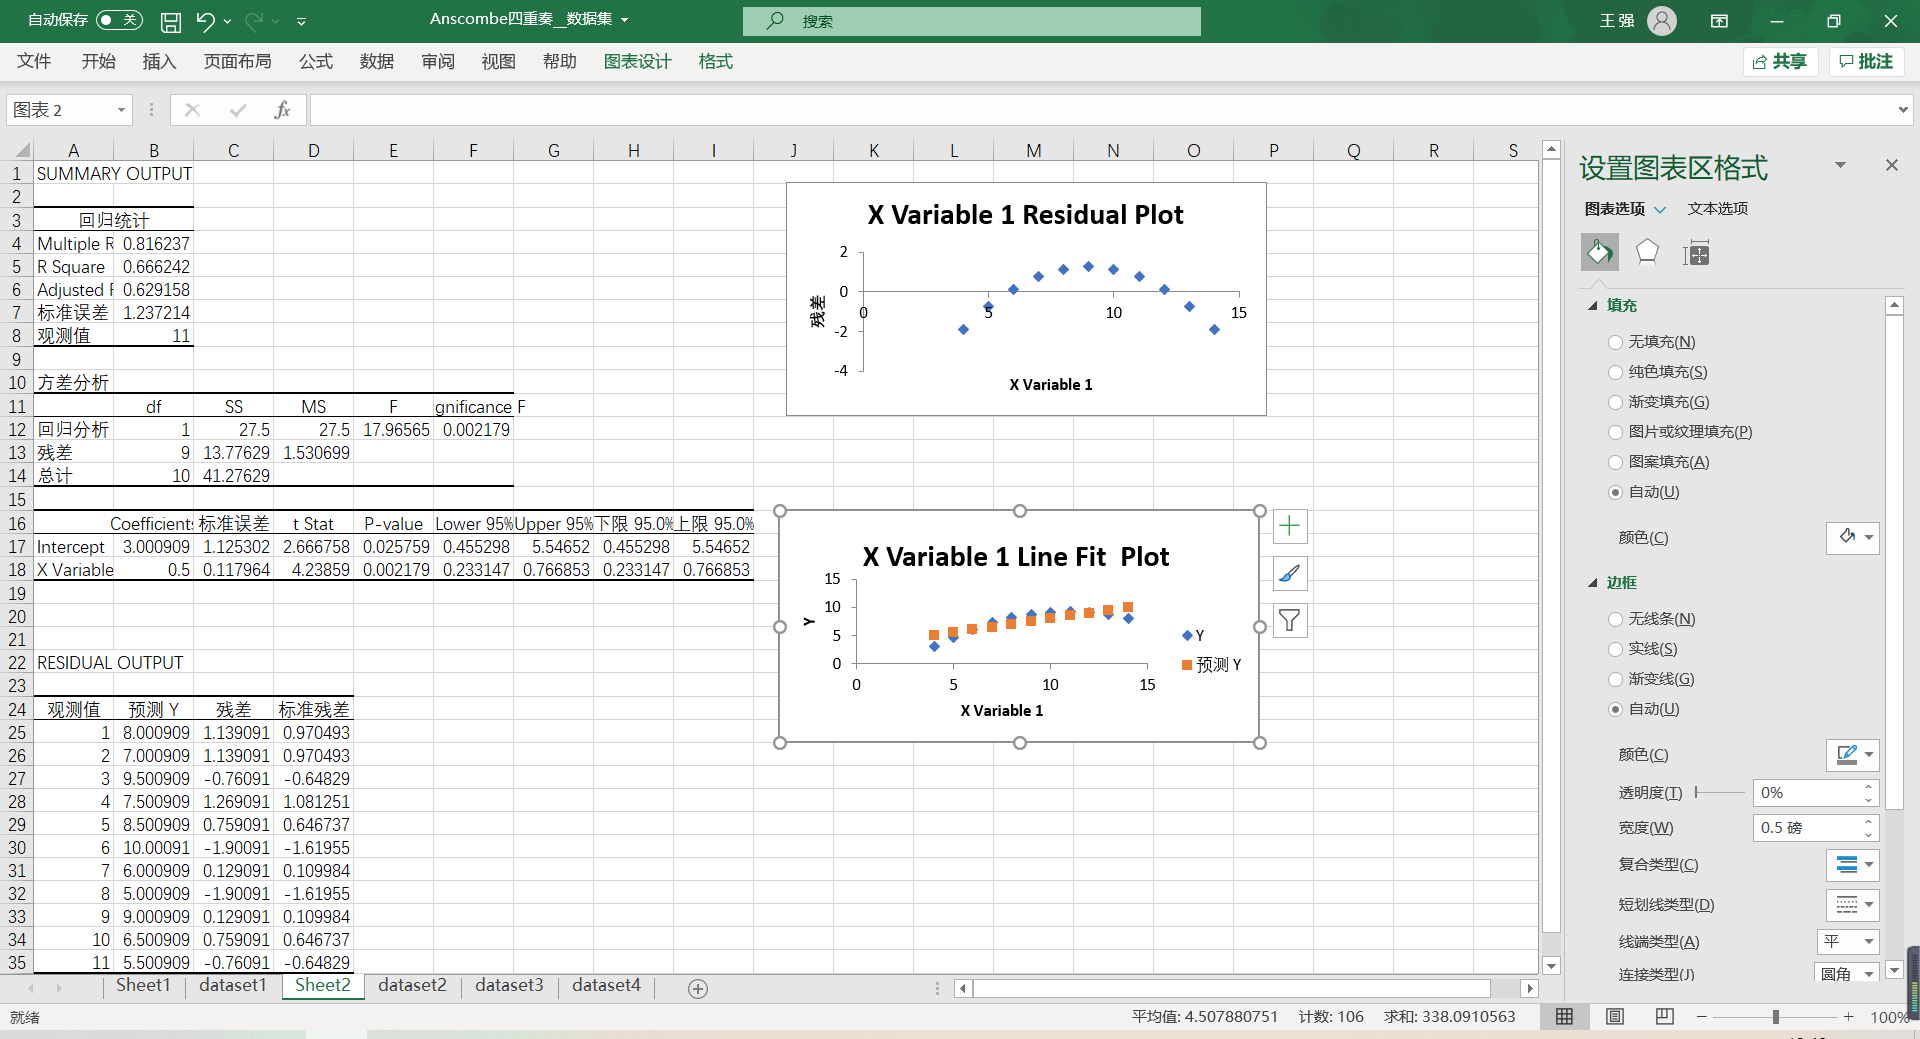The image size is (1920, 1039).
Task: Click the search magnifier icon
Action: tap(775, 21)
